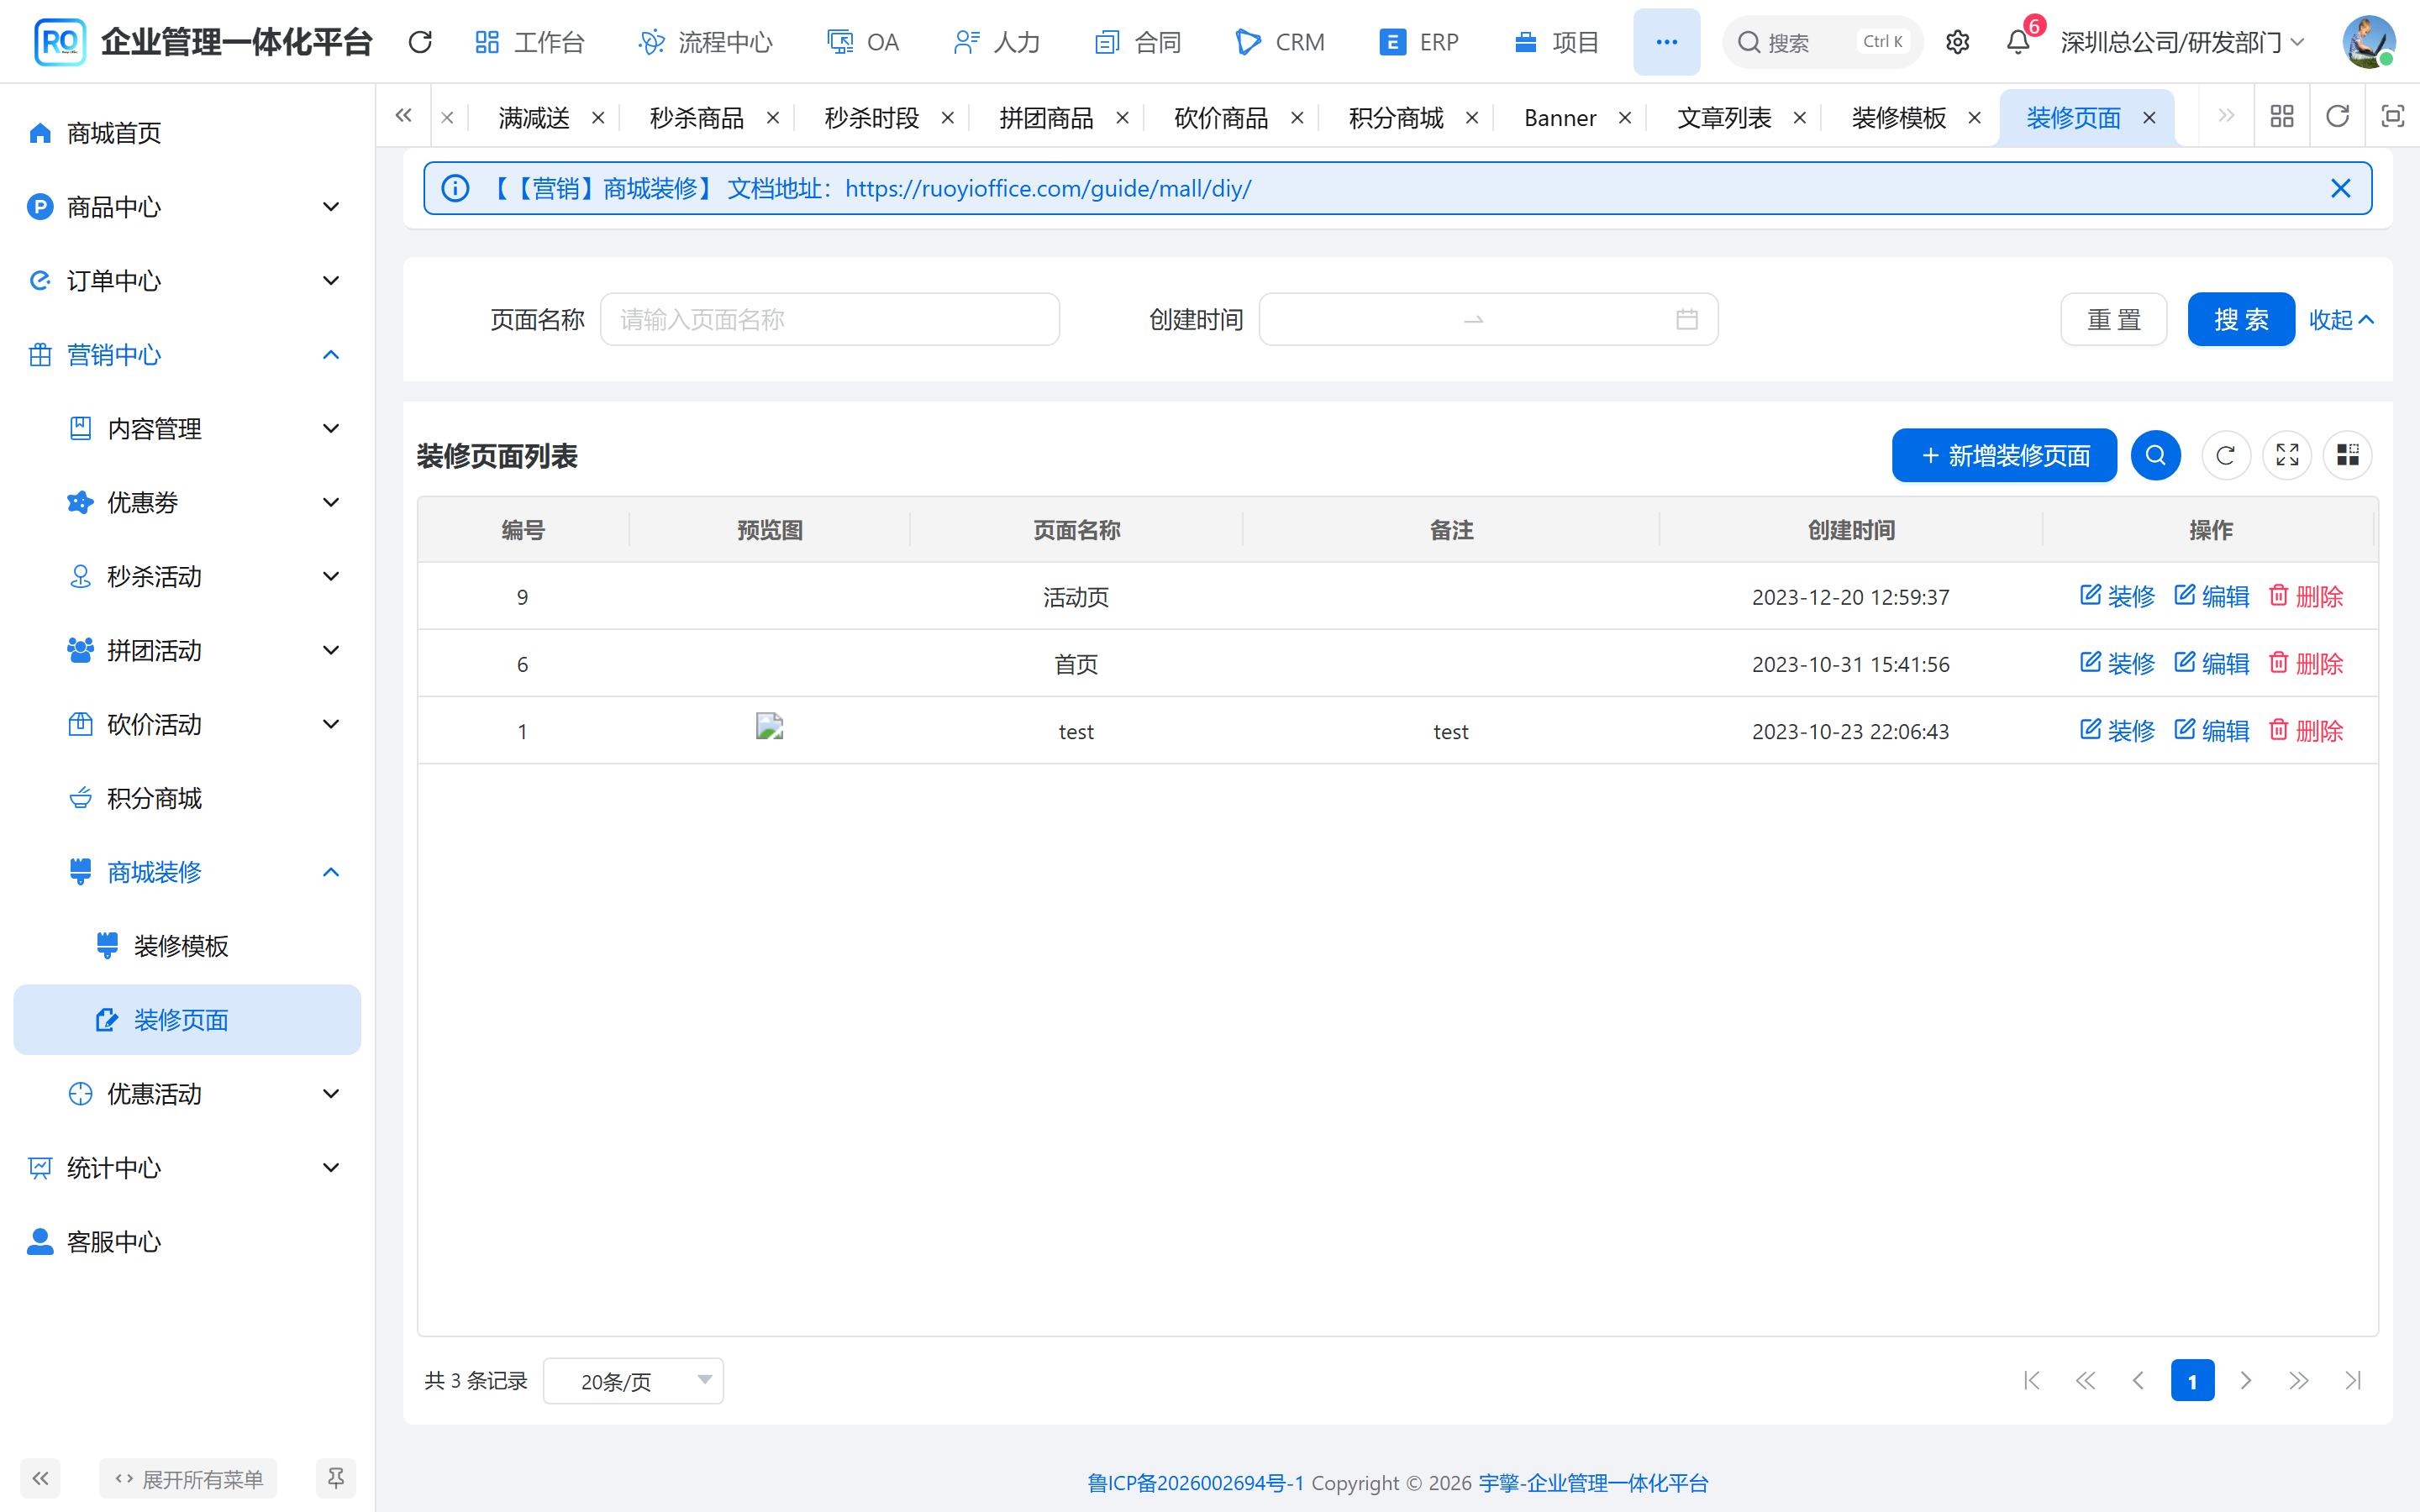The image size is (2420, 1512).
Task: Click 装修 for the 活动页 row
Action: click(x=2117, y=597)
